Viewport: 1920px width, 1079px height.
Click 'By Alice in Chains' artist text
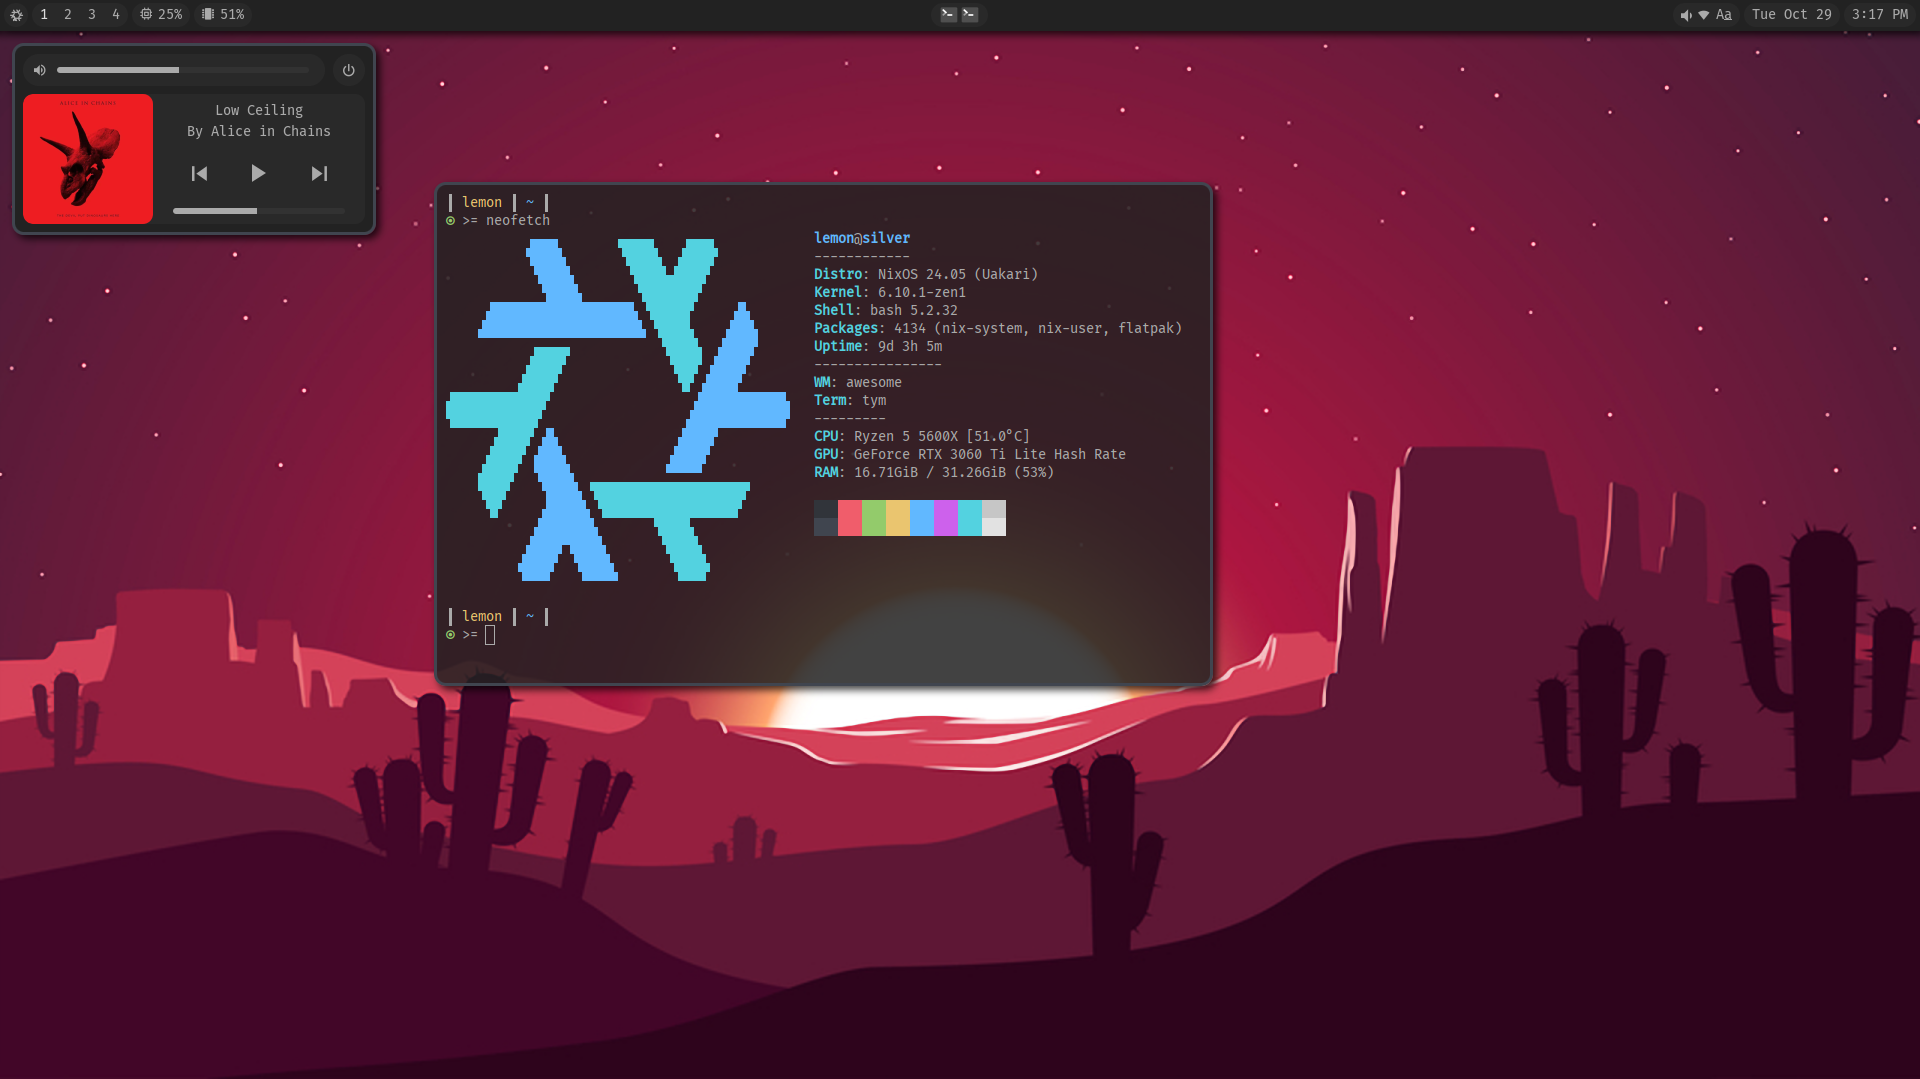[x=259, y=131]
